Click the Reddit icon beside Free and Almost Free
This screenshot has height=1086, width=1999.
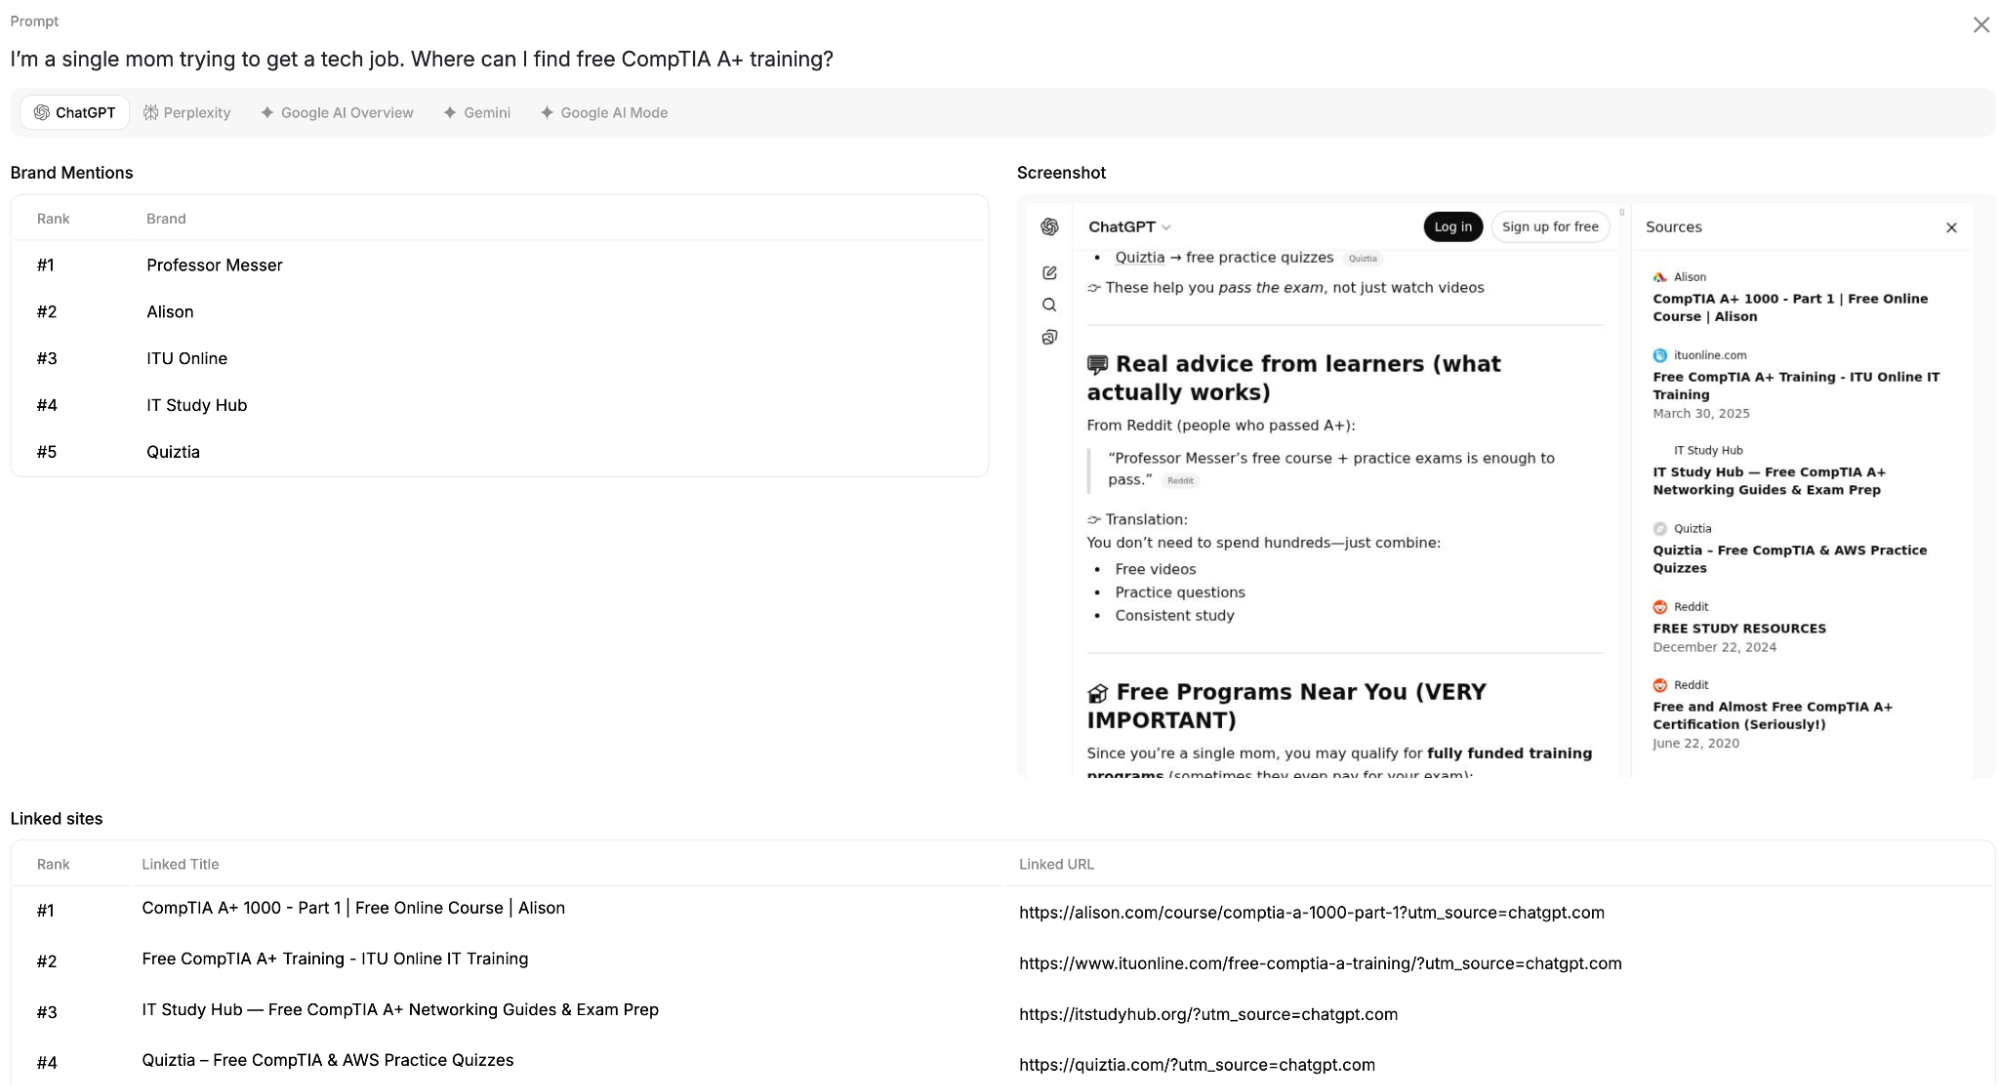click(x=1660, y=685)
